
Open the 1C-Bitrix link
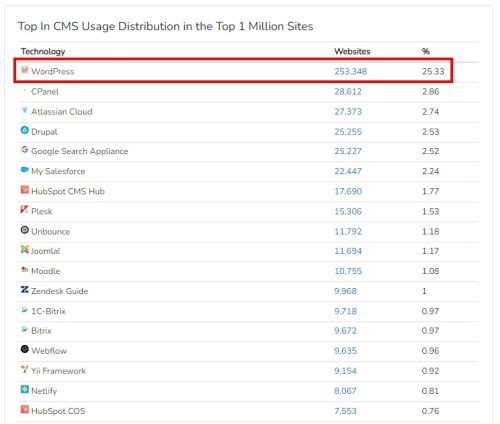[x=48, y=311]
